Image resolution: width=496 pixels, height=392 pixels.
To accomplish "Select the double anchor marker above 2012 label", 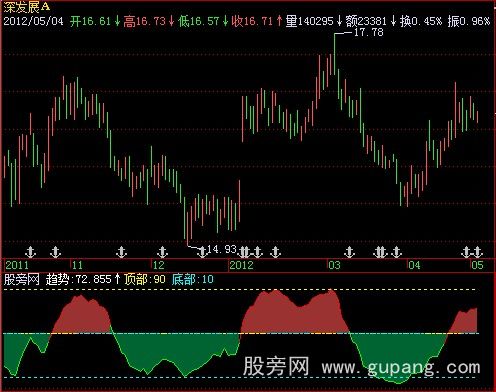I will pos(244,252).
